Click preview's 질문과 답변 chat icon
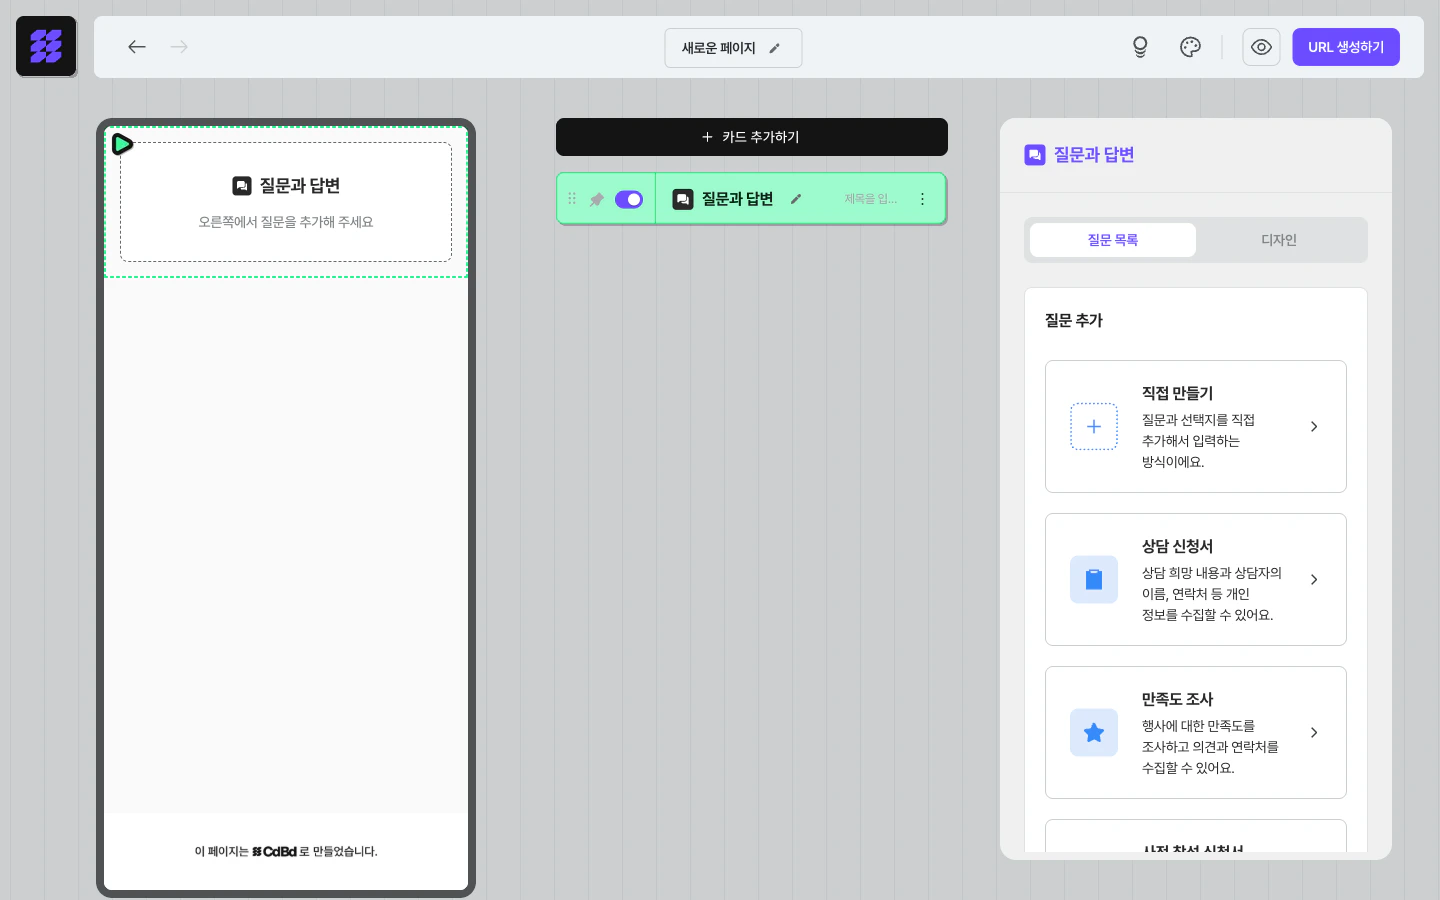1440x900 pixels. 242,186
